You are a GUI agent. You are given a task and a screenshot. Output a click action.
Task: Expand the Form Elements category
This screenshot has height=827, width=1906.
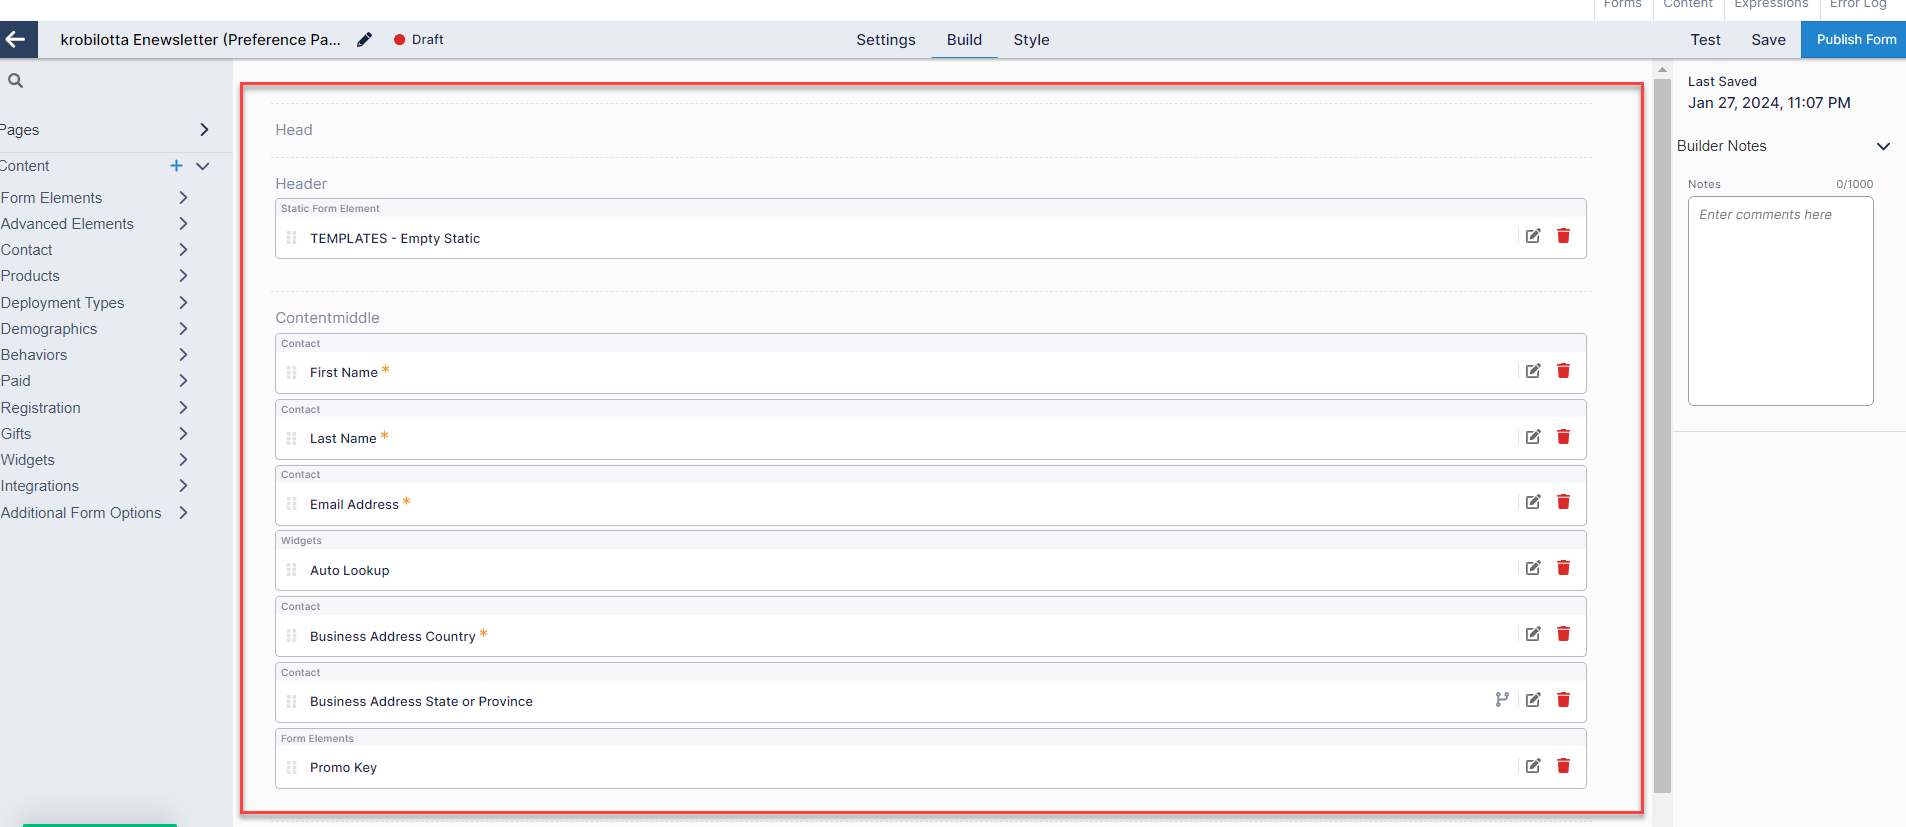click(x=183, y=198)
